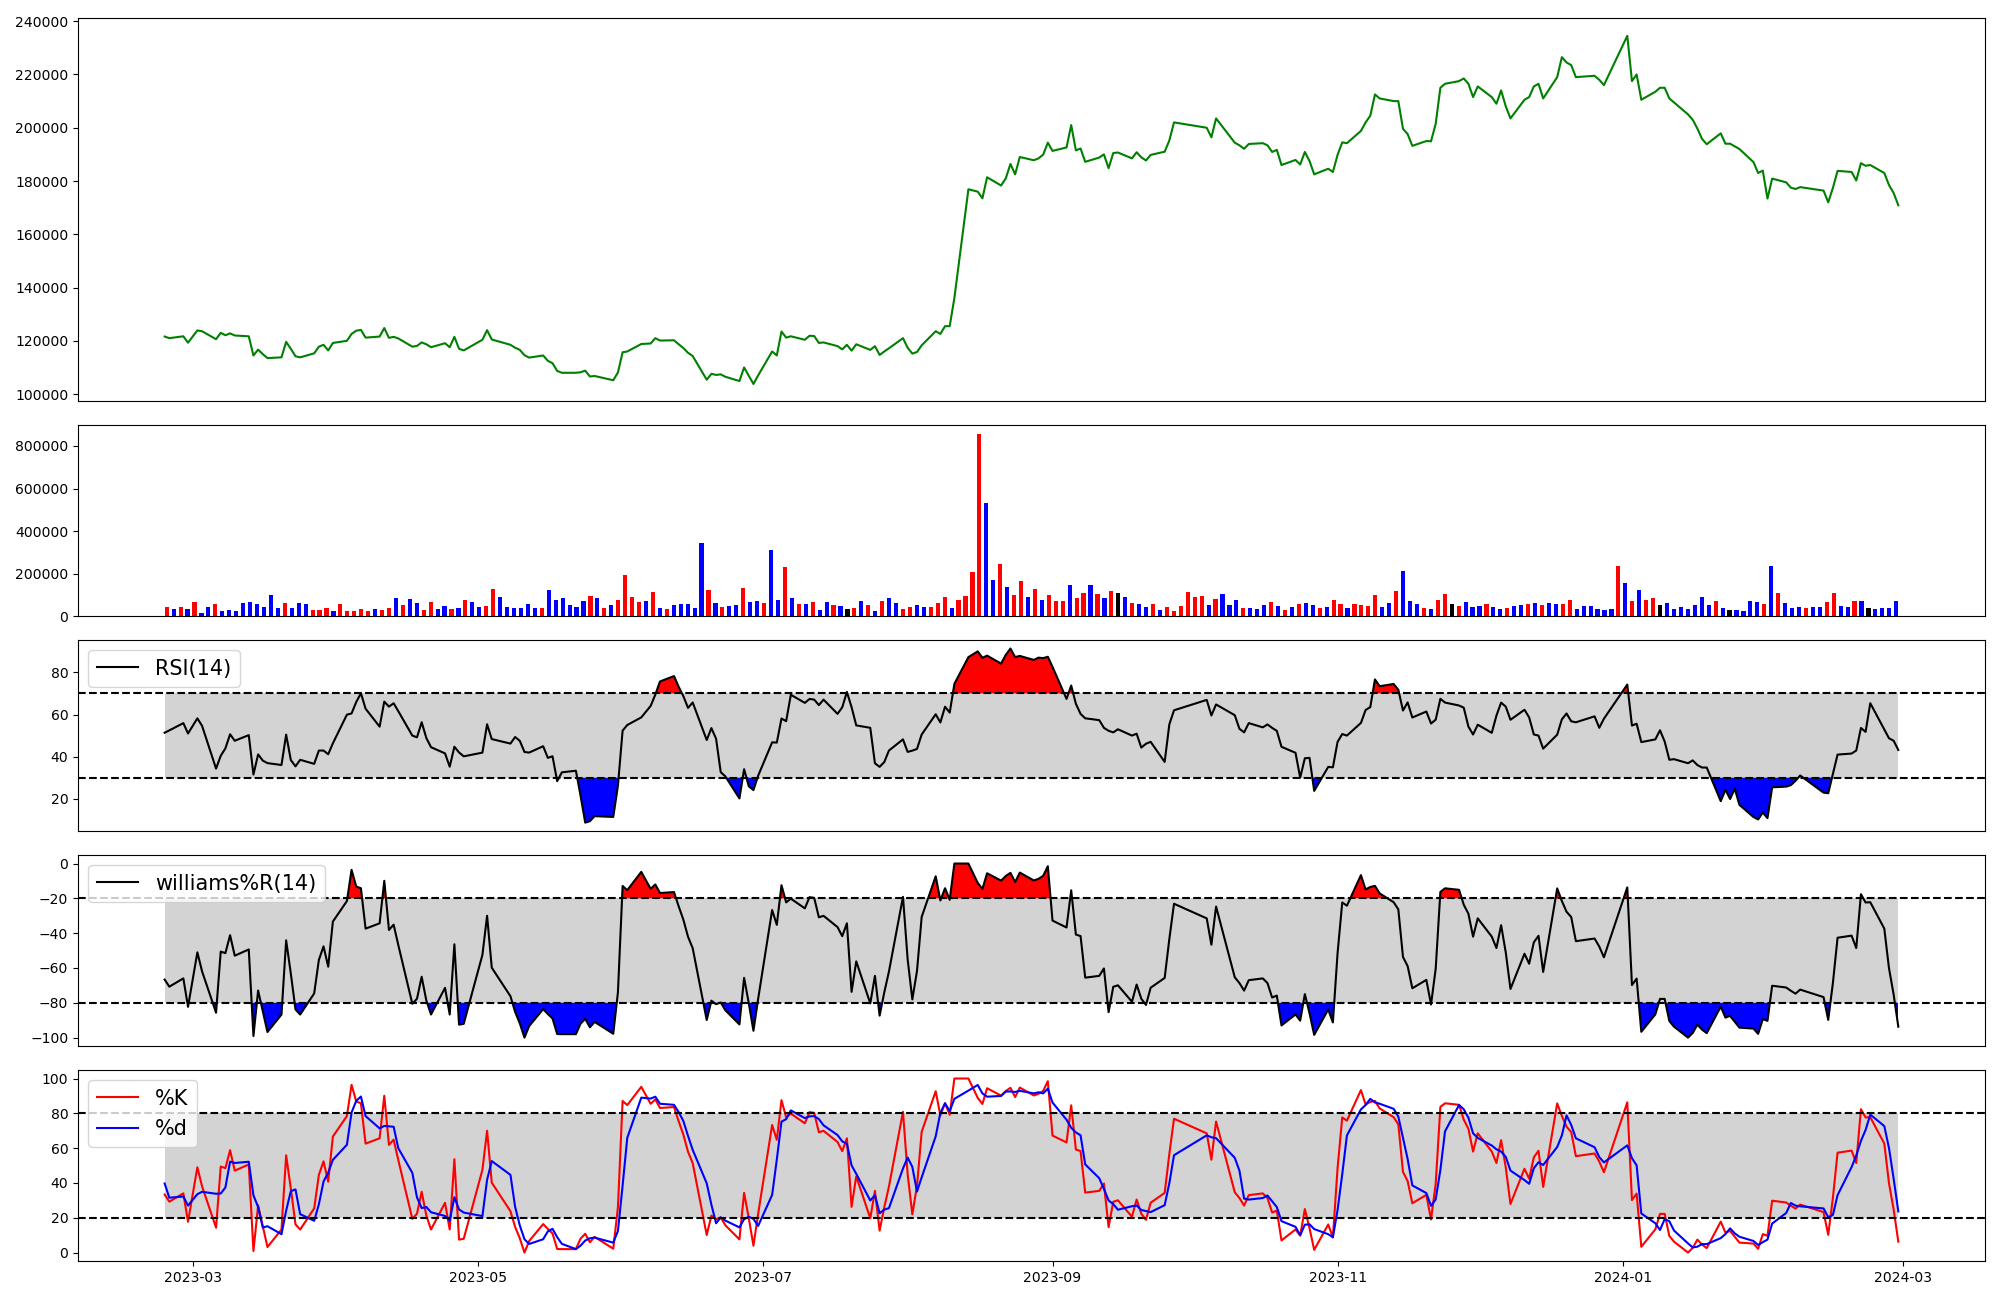Click the %d legend text
The image size is (2000, 1300).
click(171, 1128)
